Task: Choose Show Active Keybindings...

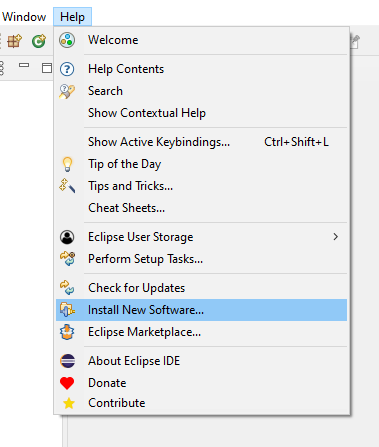Action: 201,142
